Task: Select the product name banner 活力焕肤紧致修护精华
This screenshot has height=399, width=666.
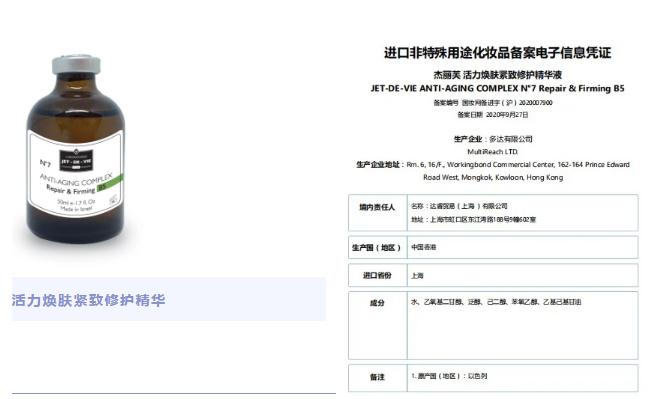Action: 88,300
